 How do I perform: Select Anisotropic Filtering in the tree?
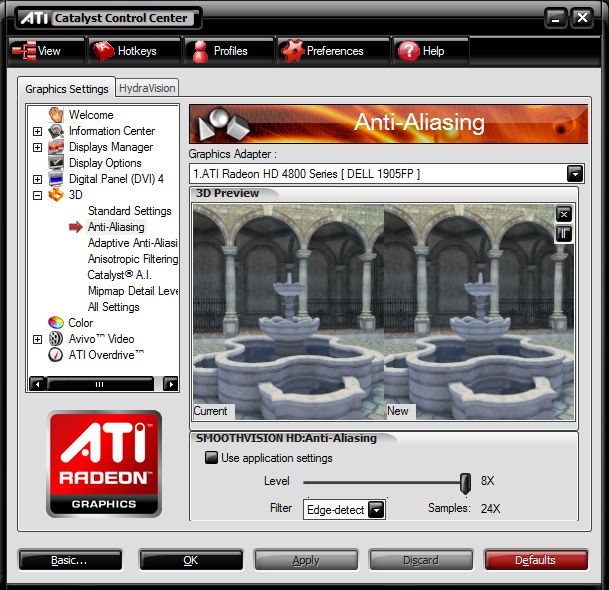coord(133,259)
